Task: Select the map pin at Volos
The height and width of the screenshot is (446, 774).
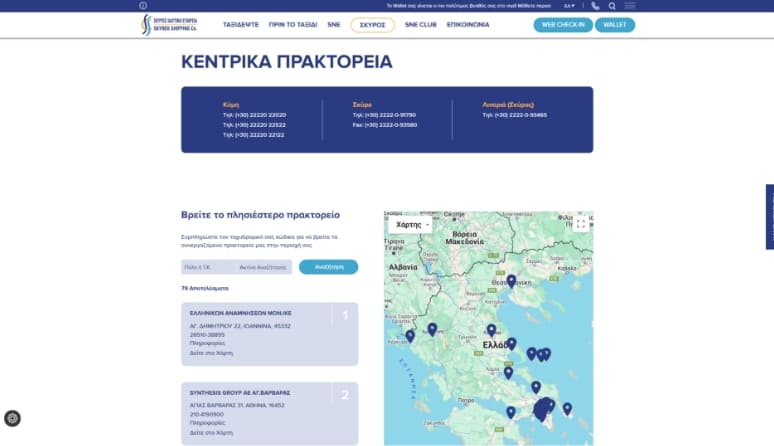Action: [512, 343]
